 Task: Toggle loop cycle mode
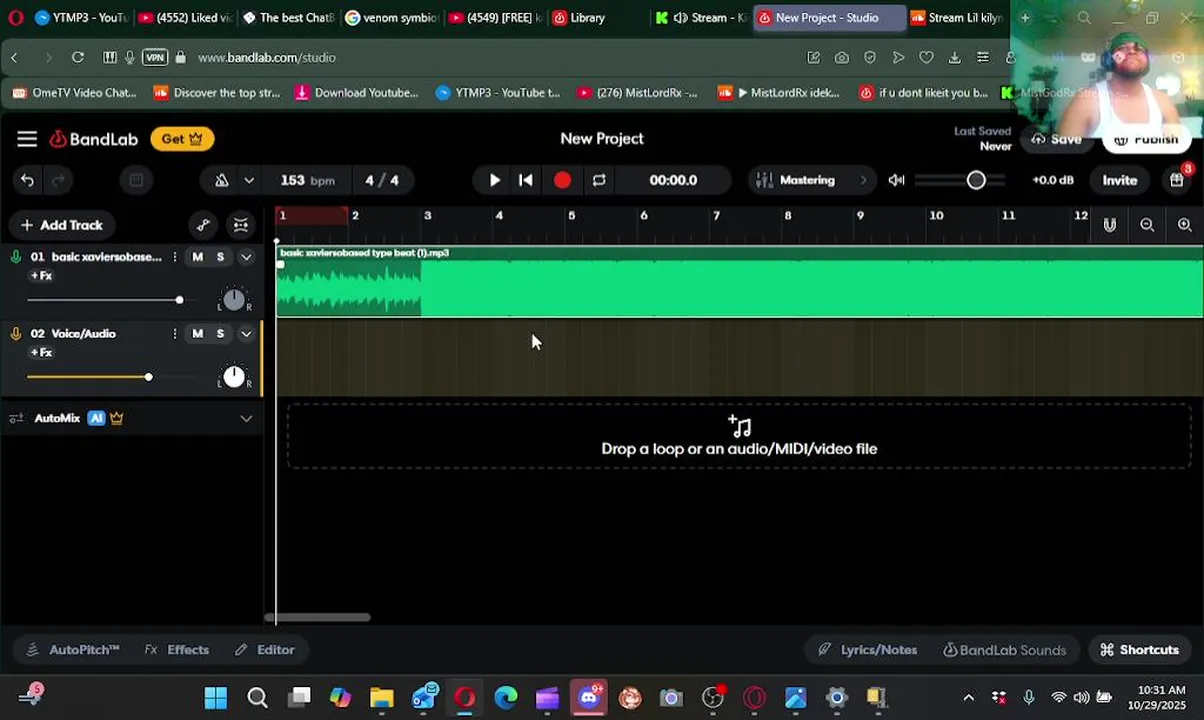[x=599, y=180]
